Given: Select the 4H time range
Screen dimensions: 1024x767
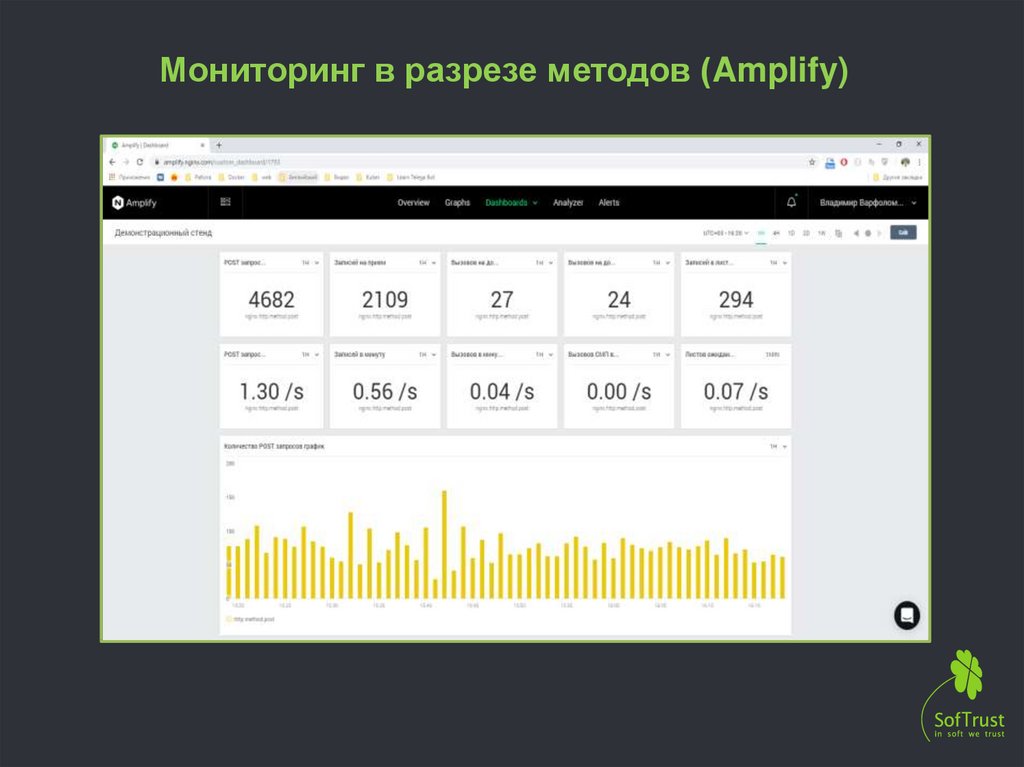Looking at the screenshot, I should [776, 233].
